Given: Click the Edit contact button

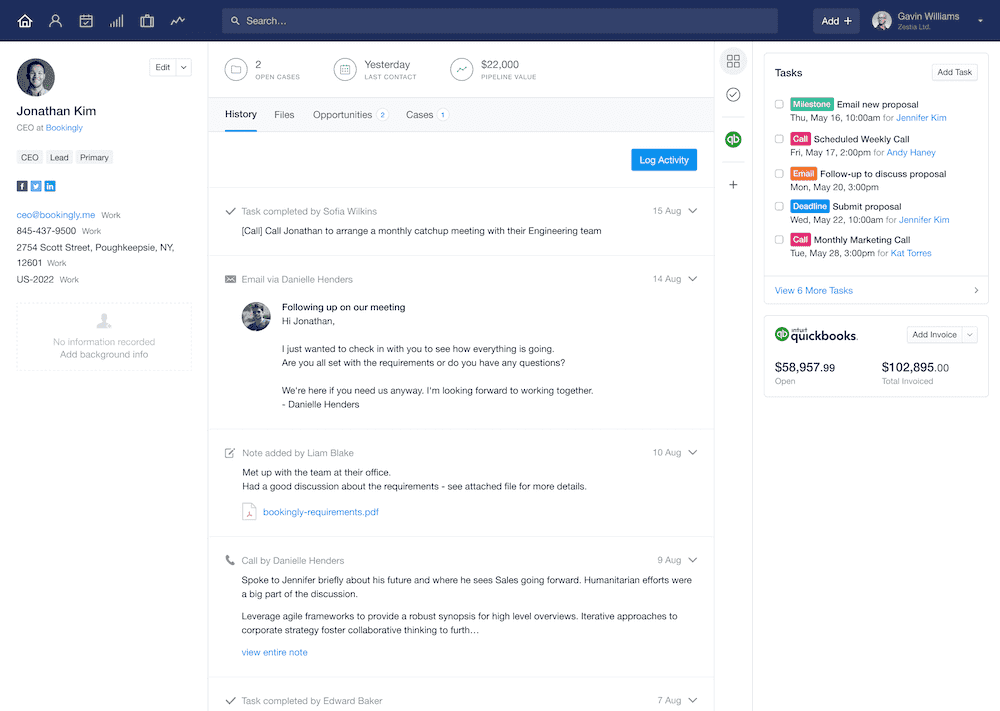Looking at the screenshot, I should 163,68.
